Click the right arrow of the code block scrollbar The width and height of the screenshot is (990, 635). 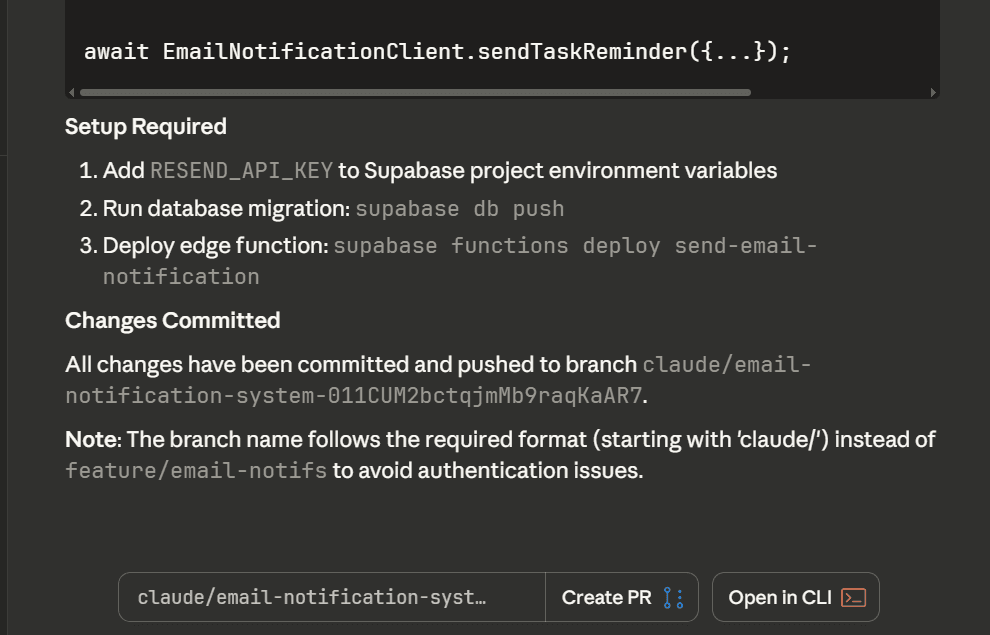coord(931,91)
